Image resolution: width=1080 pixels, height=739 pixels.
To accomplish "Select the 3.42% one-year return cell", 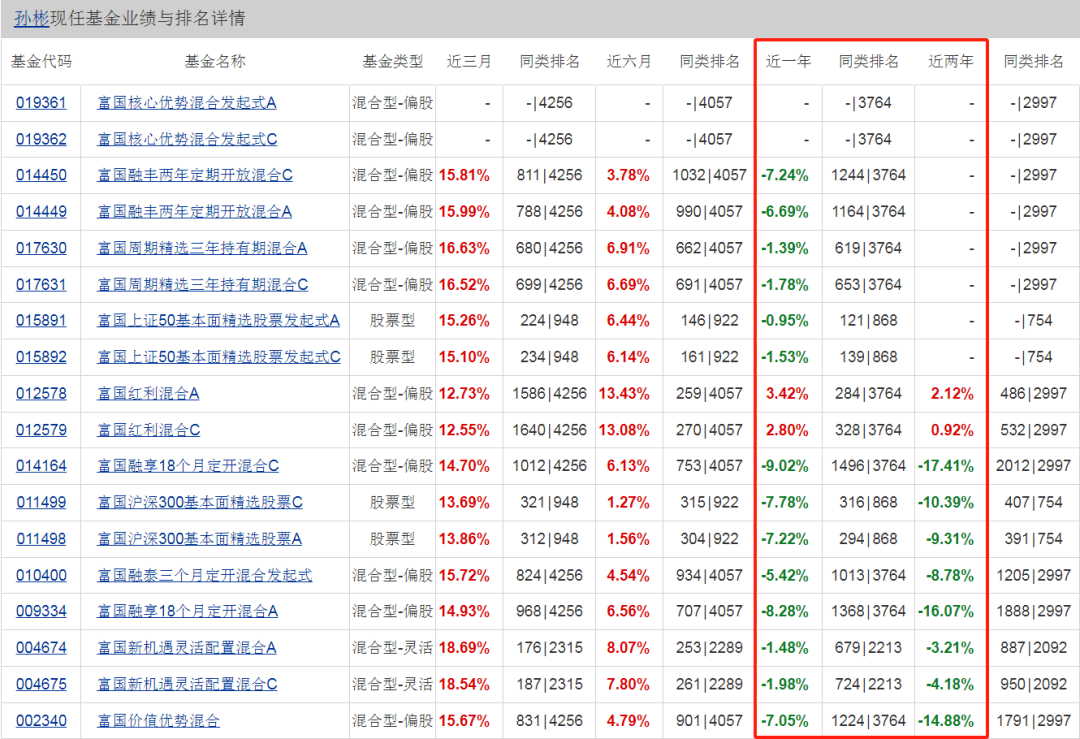I will pos(787,393).
